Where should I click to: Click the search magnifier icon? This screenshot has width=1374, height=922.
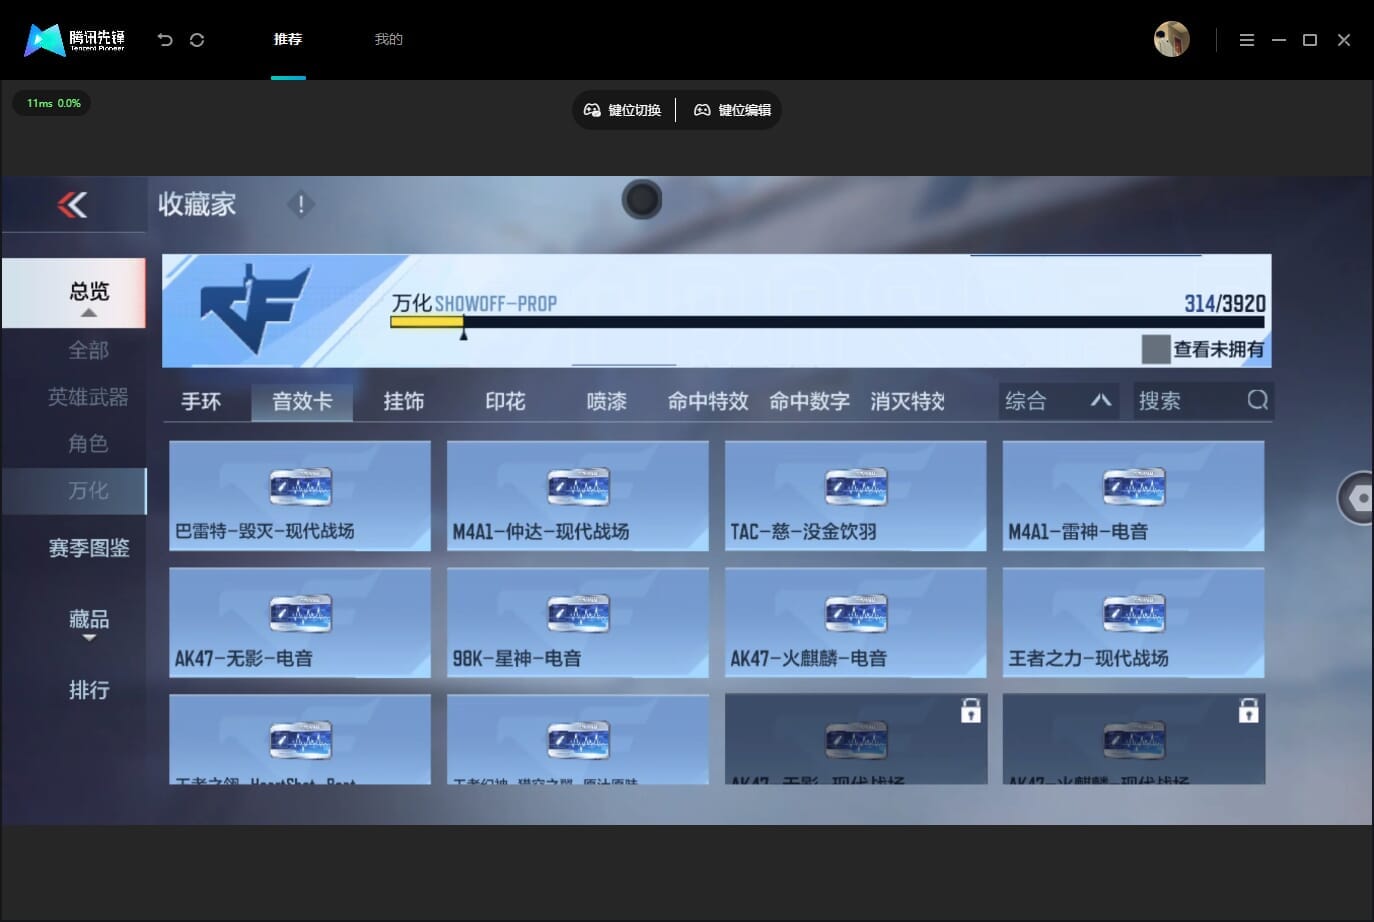pyautogui.click(x=1257, y=400)
